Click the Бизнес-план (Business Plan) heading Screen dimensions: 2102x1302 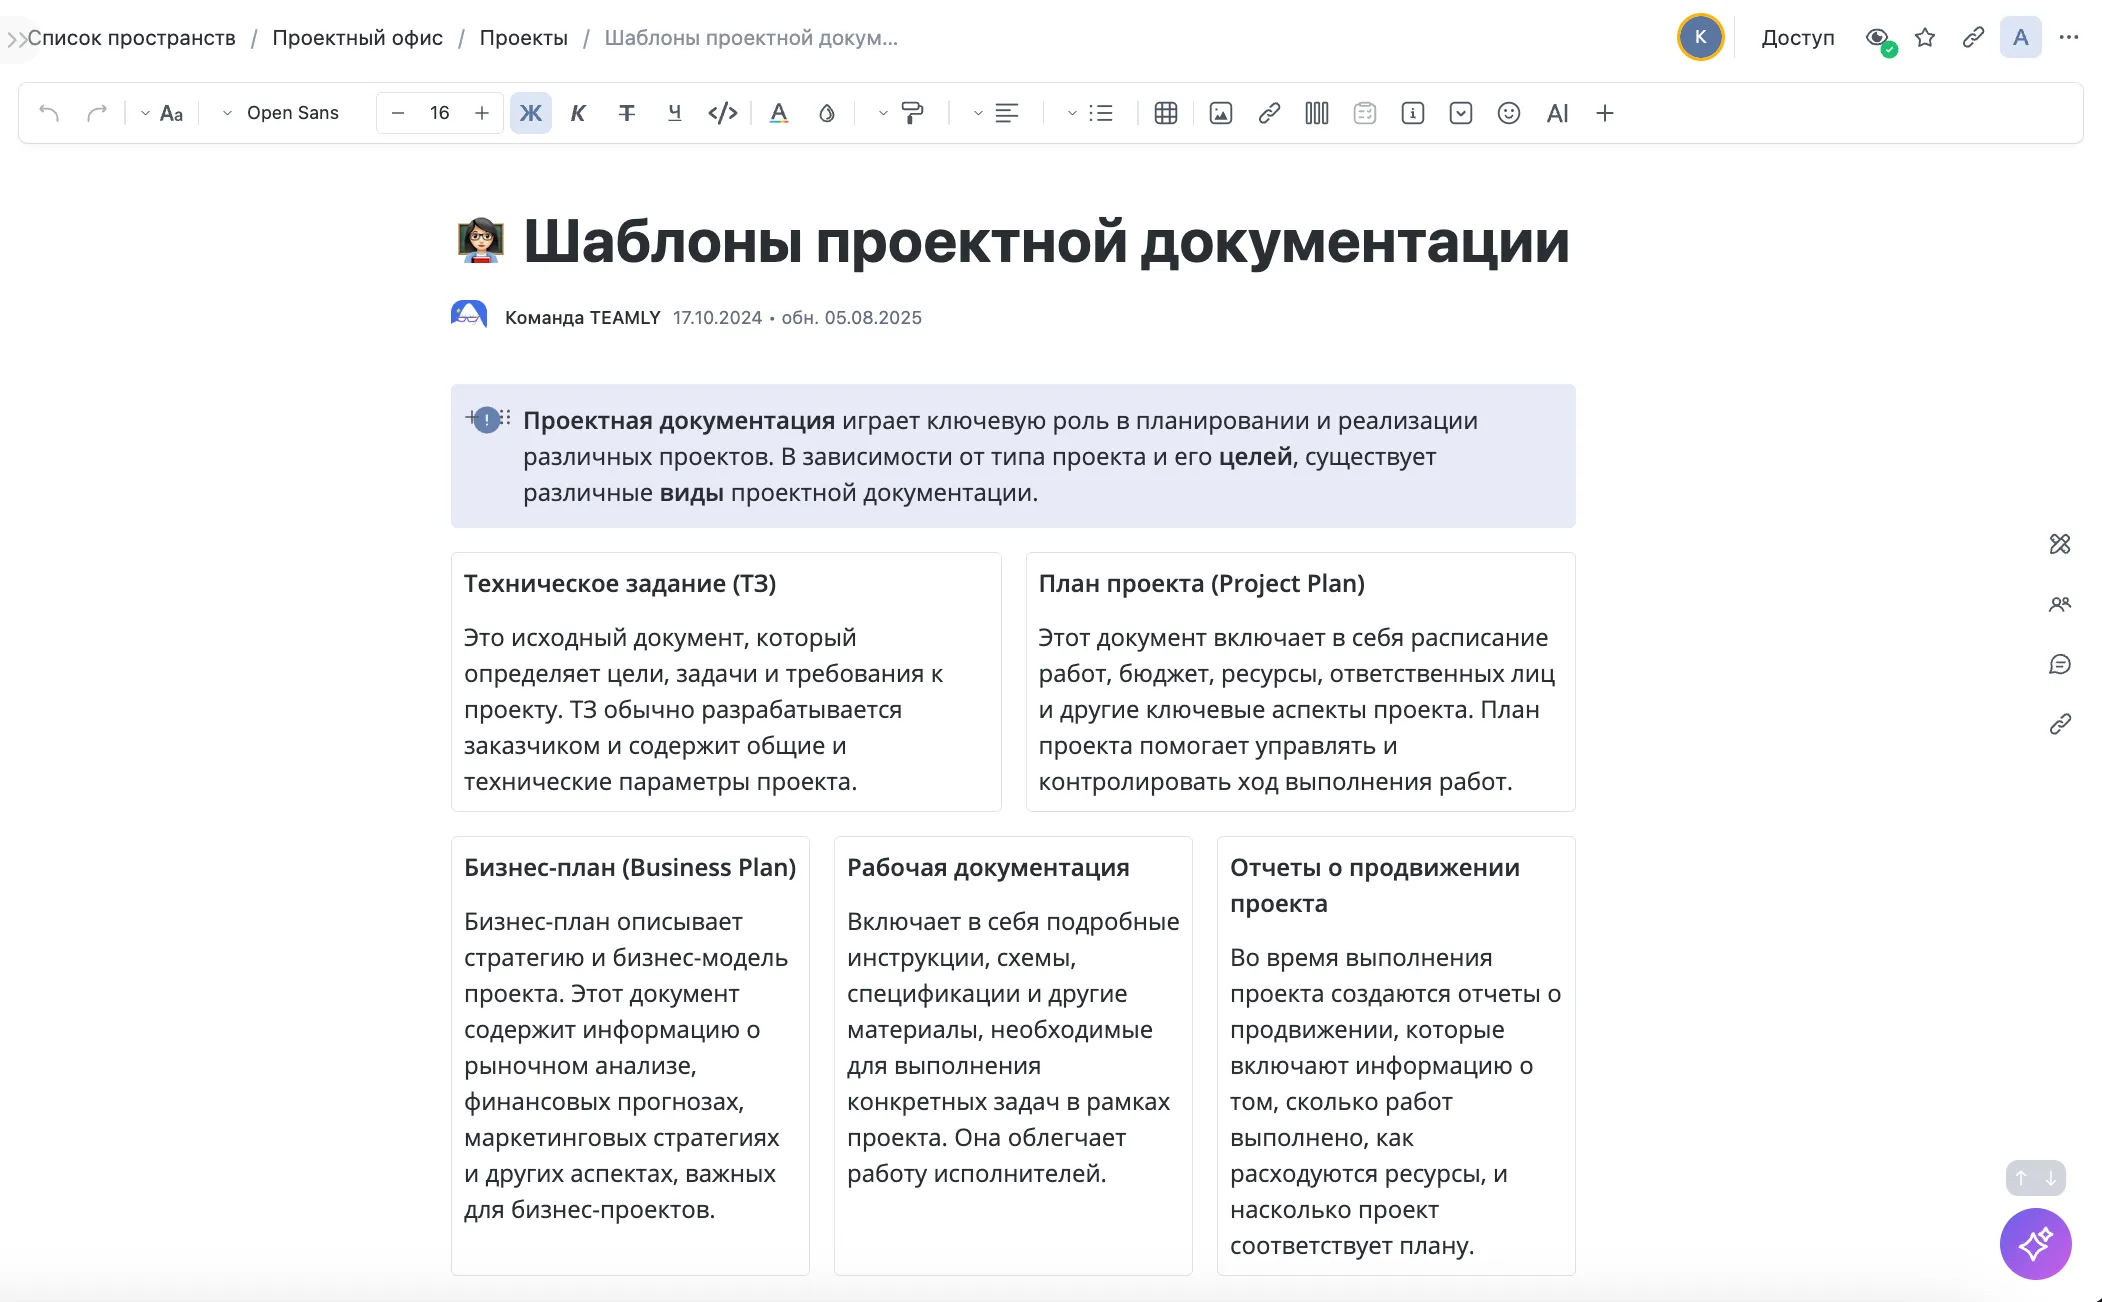click(630, 868)
